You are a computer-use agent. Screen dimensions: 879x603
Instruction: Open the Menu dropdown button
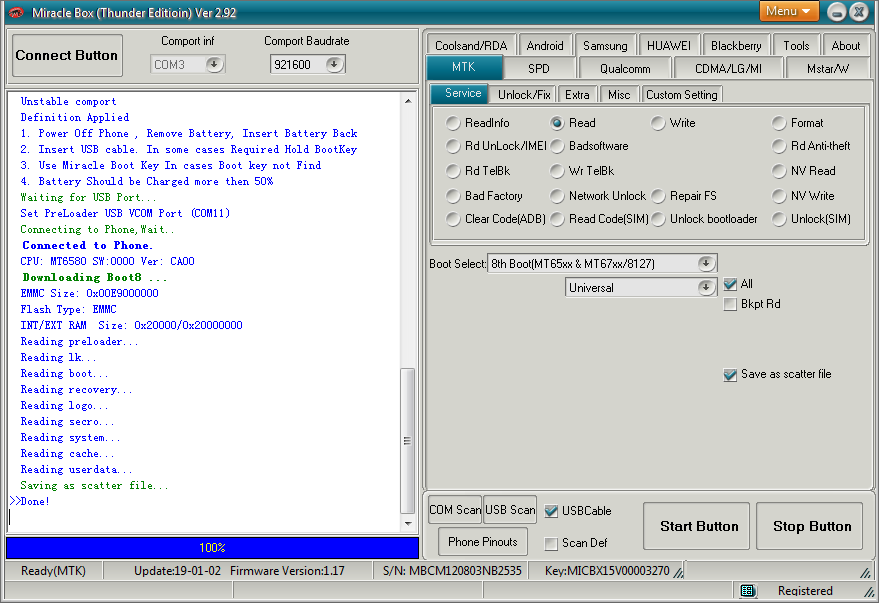(x=789, y=11)
